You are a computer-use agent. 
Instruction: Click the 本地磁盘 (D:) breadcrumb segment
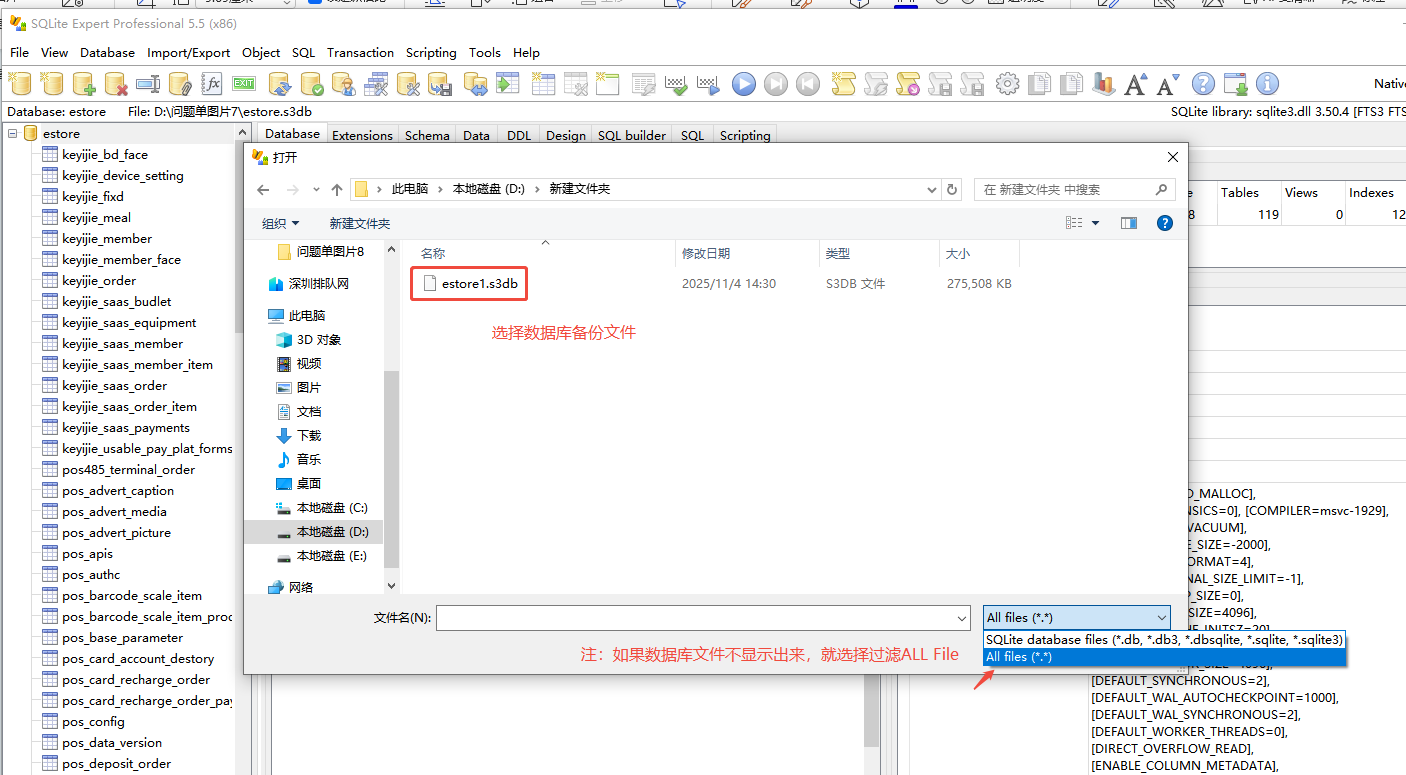point(489,189)
